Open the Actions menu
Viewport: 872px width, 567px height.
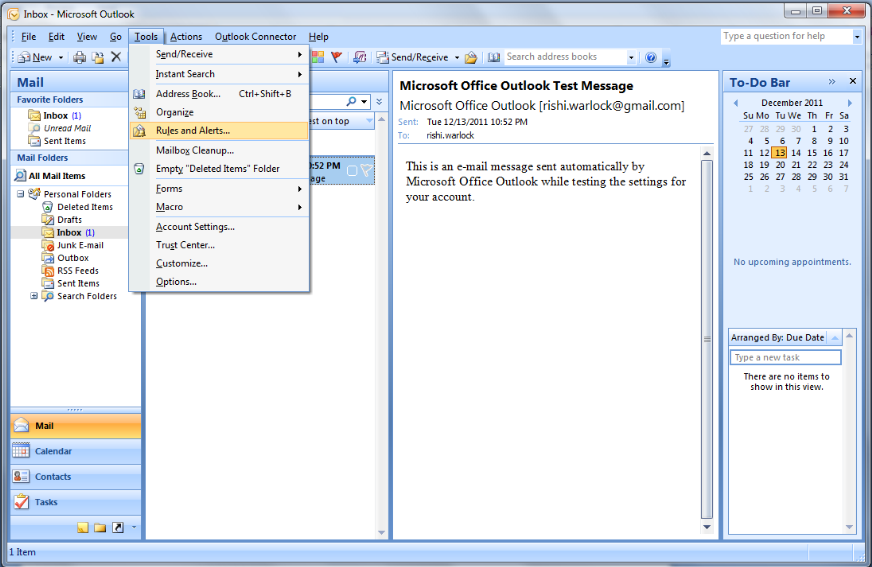pos(186,37)
